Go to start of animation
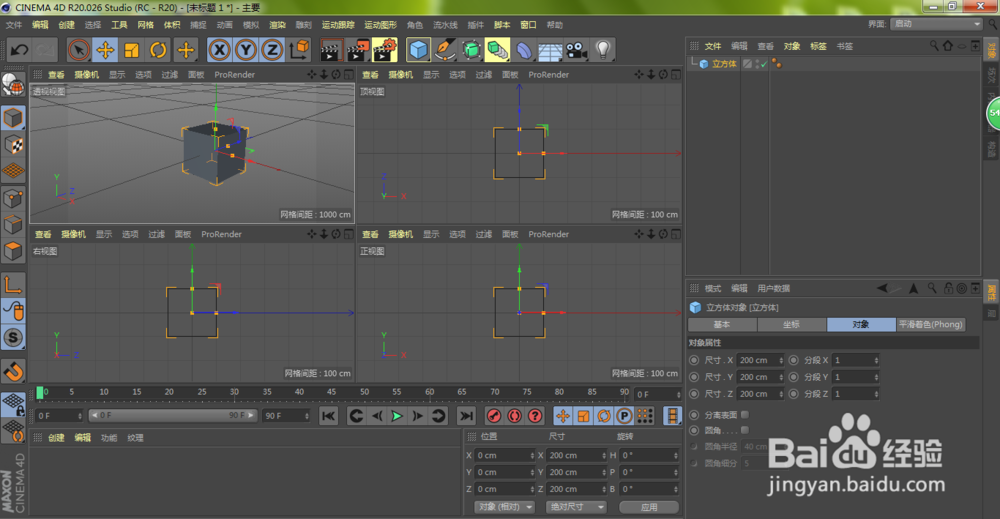The width and height of the screenshot is (1000, 519). 328,416
